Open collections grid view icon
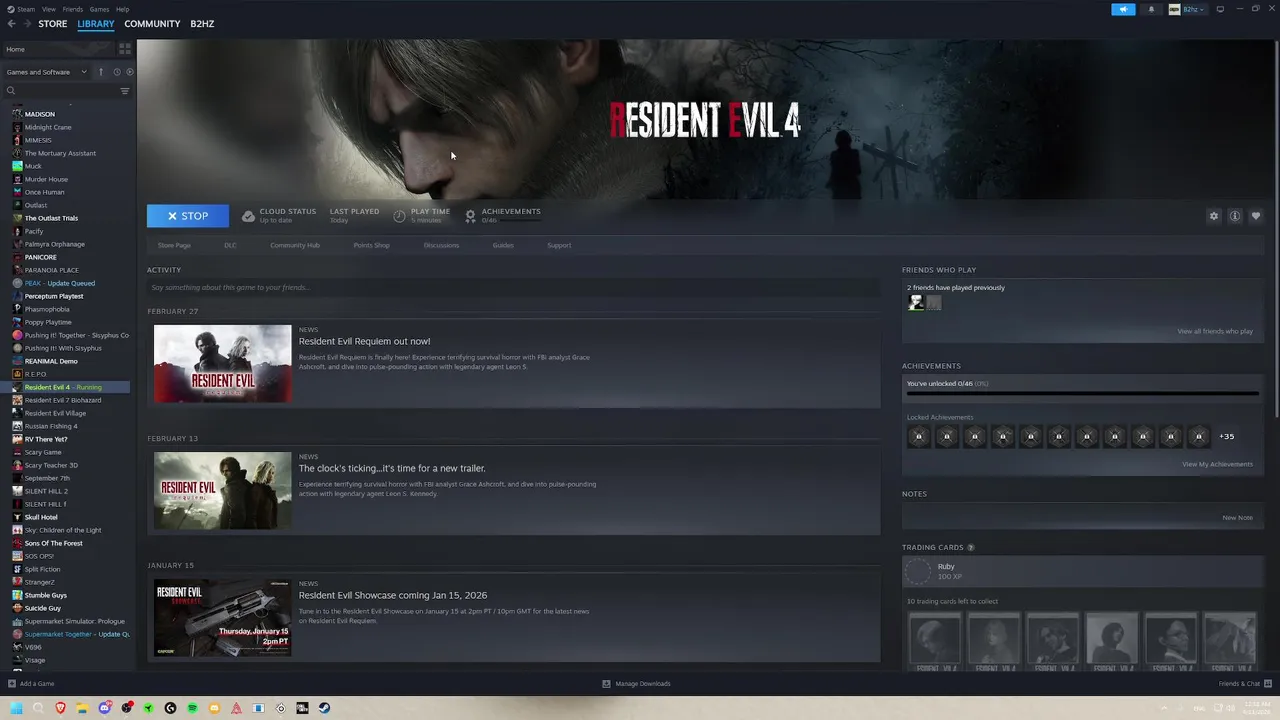This screenshot has height=720, width=1280. click(125, 48)
